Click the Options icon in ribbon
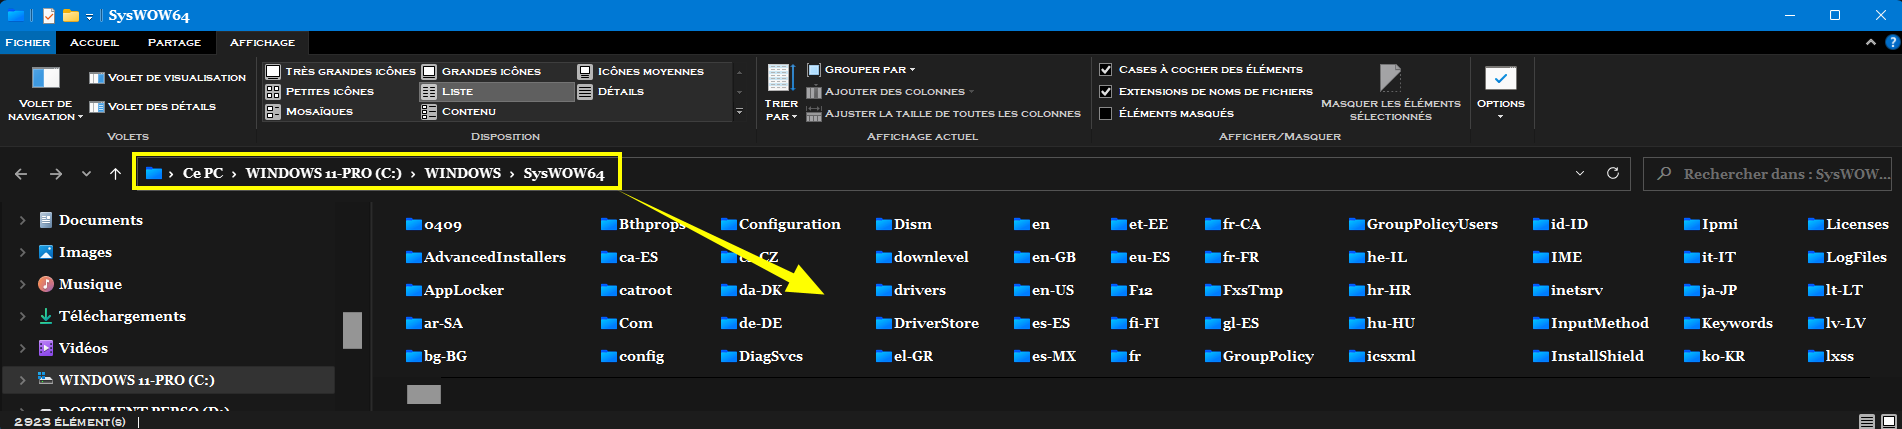Screen dimensions: 1902x429 click(1500, 79)
